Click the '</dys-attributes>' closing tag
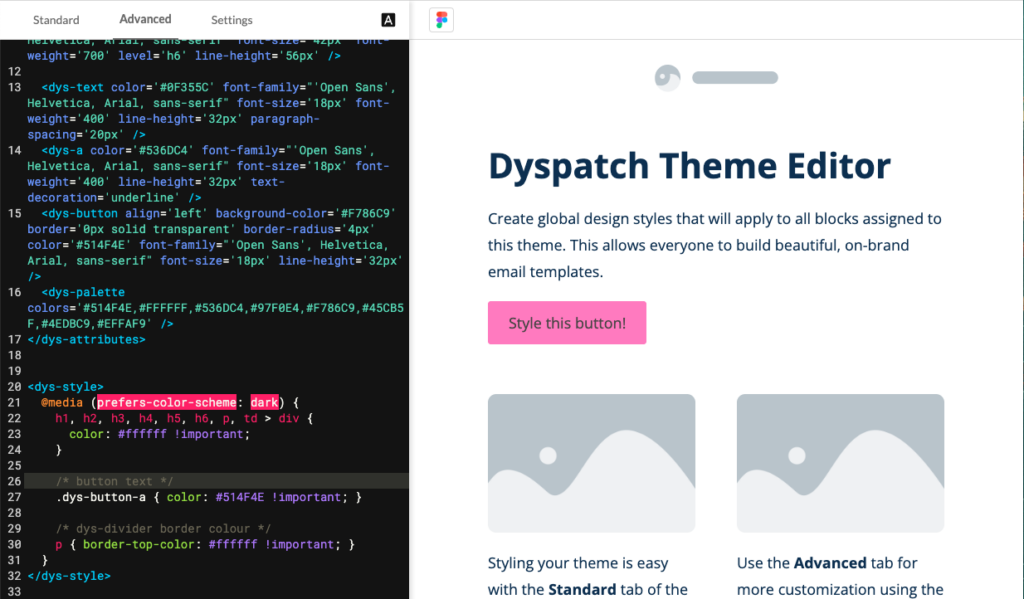The width and height of the screenshot is (1024, 599). [x=86, y=340]
